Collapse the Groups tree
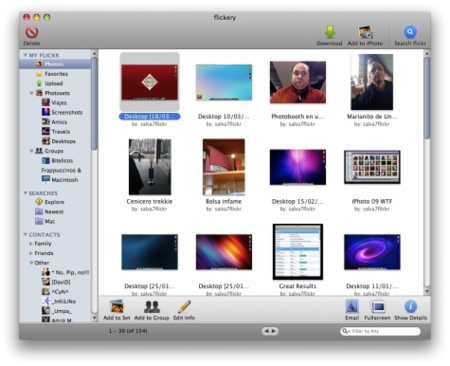 coord(31,151)
